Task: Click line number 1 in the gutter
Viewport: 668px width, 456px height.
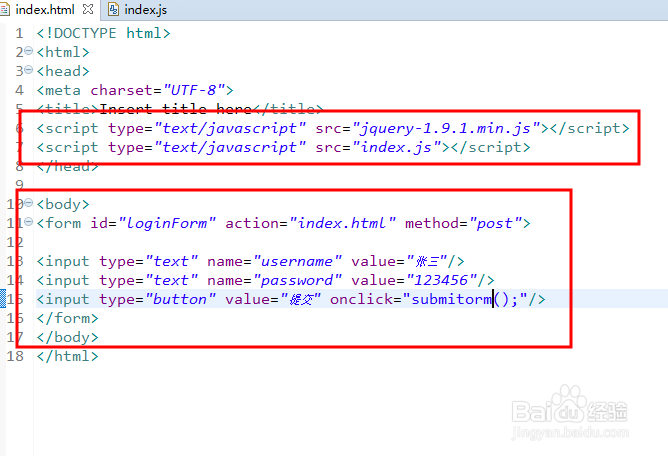Action: (x=19, y=33)
